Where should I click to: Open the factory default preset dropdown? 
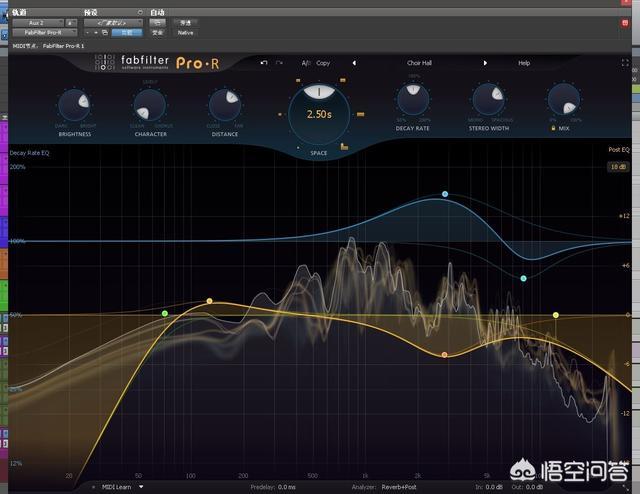coord(113,23)
